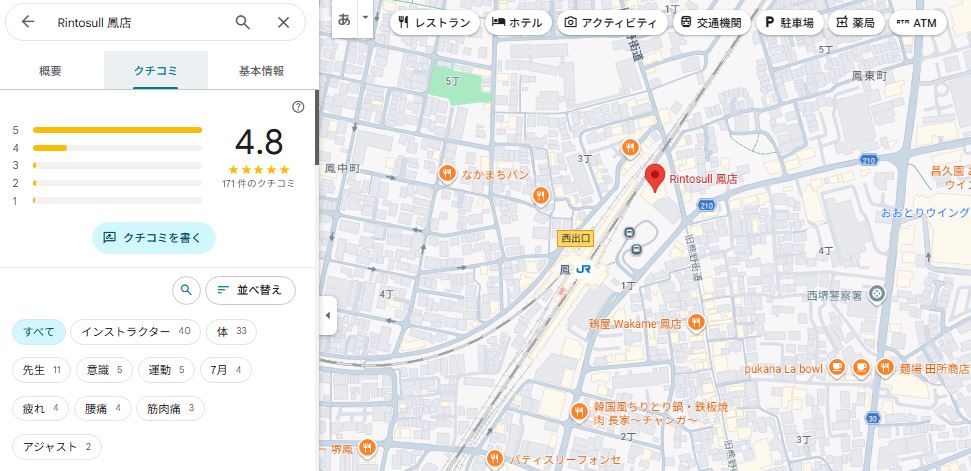Image resolution: width=971 pixels, height=471 pixels.
Task: Toggle the インストラクター filter chip
Action: pyautogui.click(x=136, y=331)
